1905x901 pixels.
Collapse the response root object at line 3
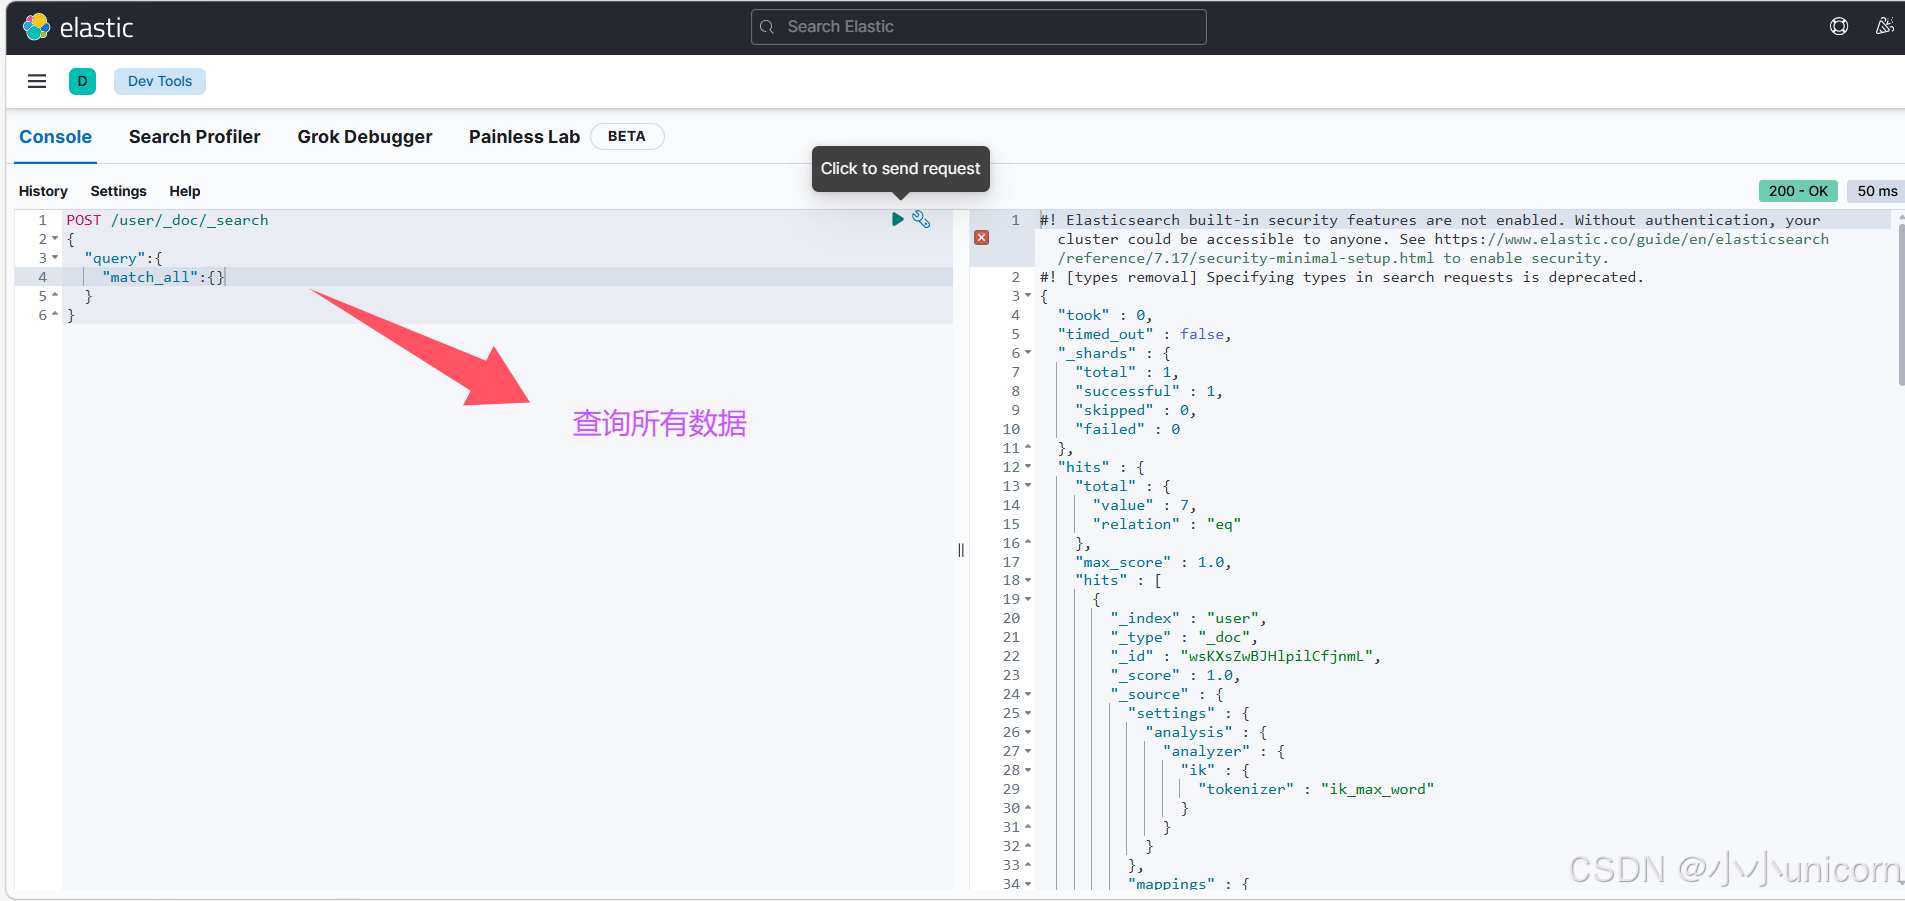tap(1028, 296)
